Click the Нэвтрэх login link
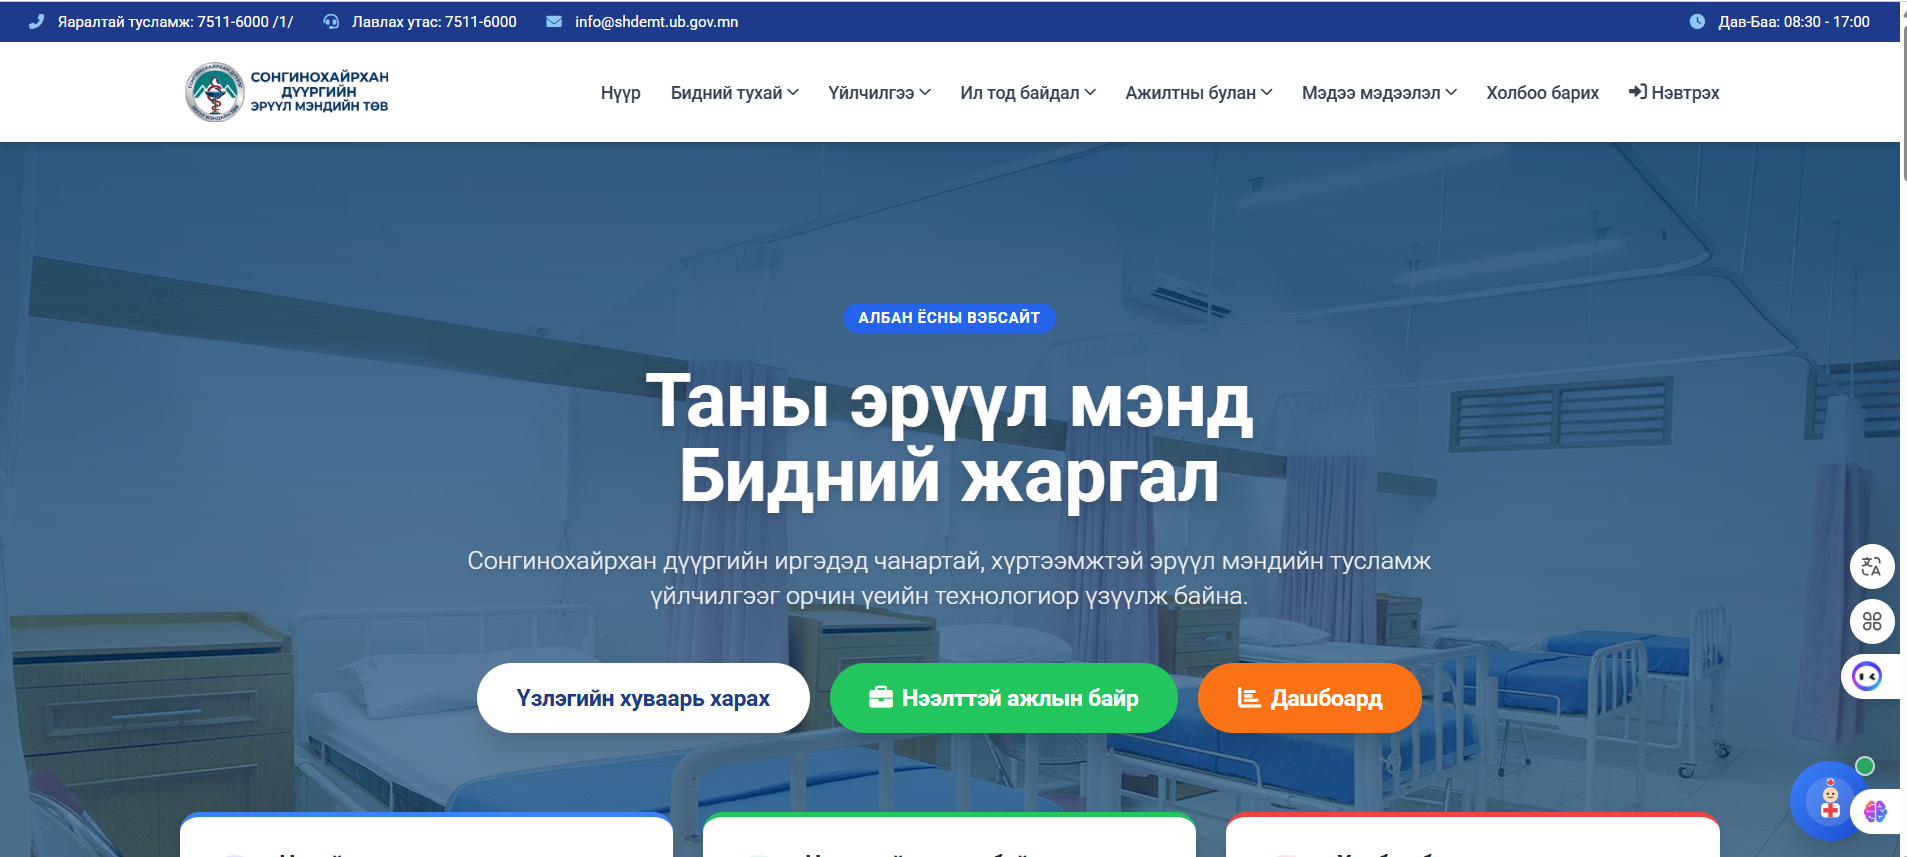Image resolution: width=1907 pixels, height=857 pixels. [1674, 92]
